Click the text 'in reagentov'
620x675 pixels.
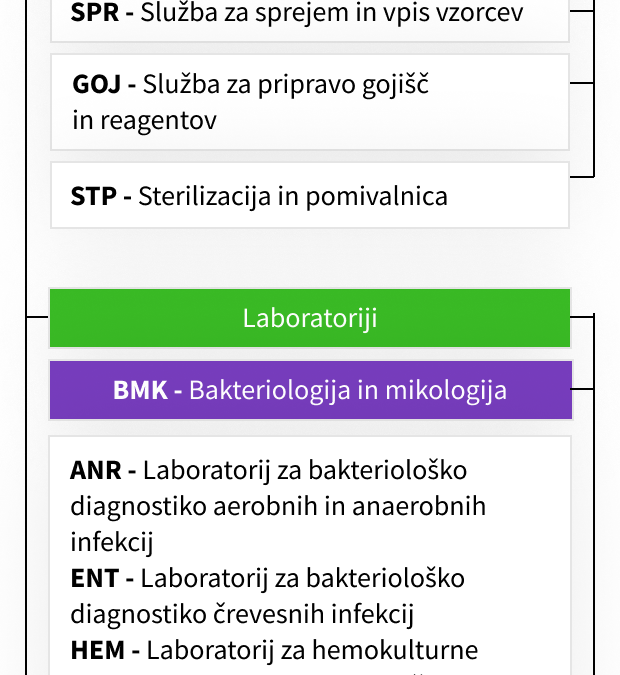coord(144,120)
